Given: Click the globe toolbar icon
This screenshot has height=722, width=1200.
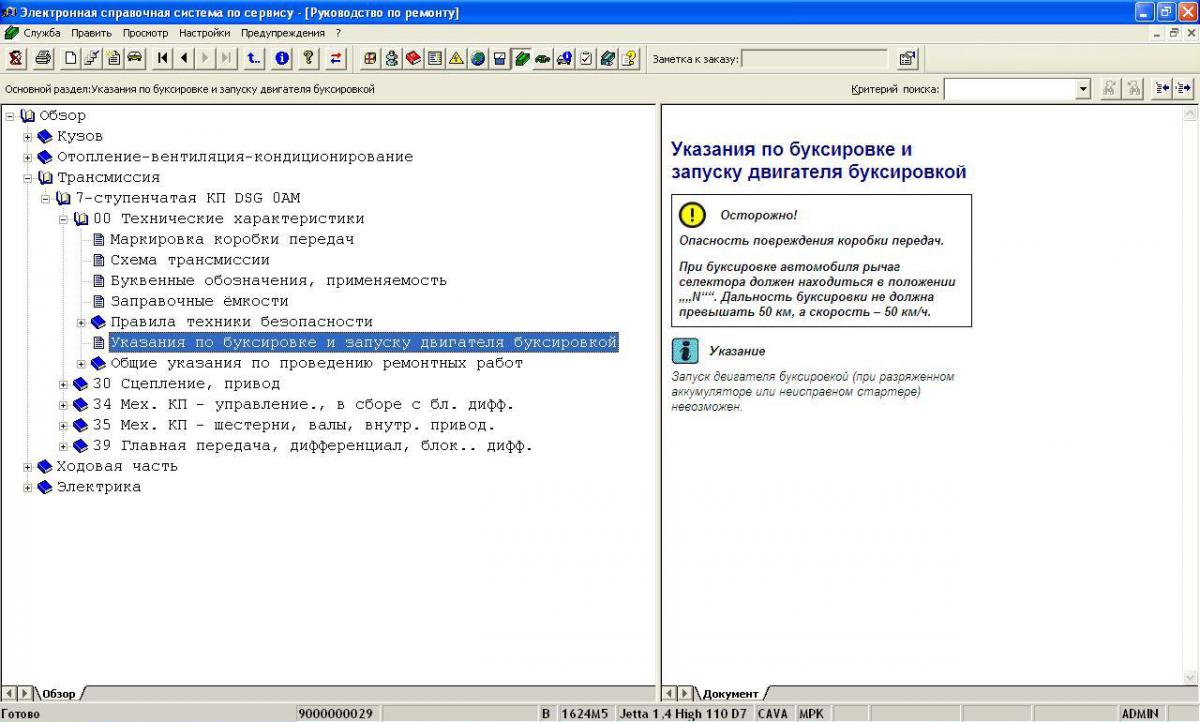Looking at the screenshot, I should (x=478, y=58).
